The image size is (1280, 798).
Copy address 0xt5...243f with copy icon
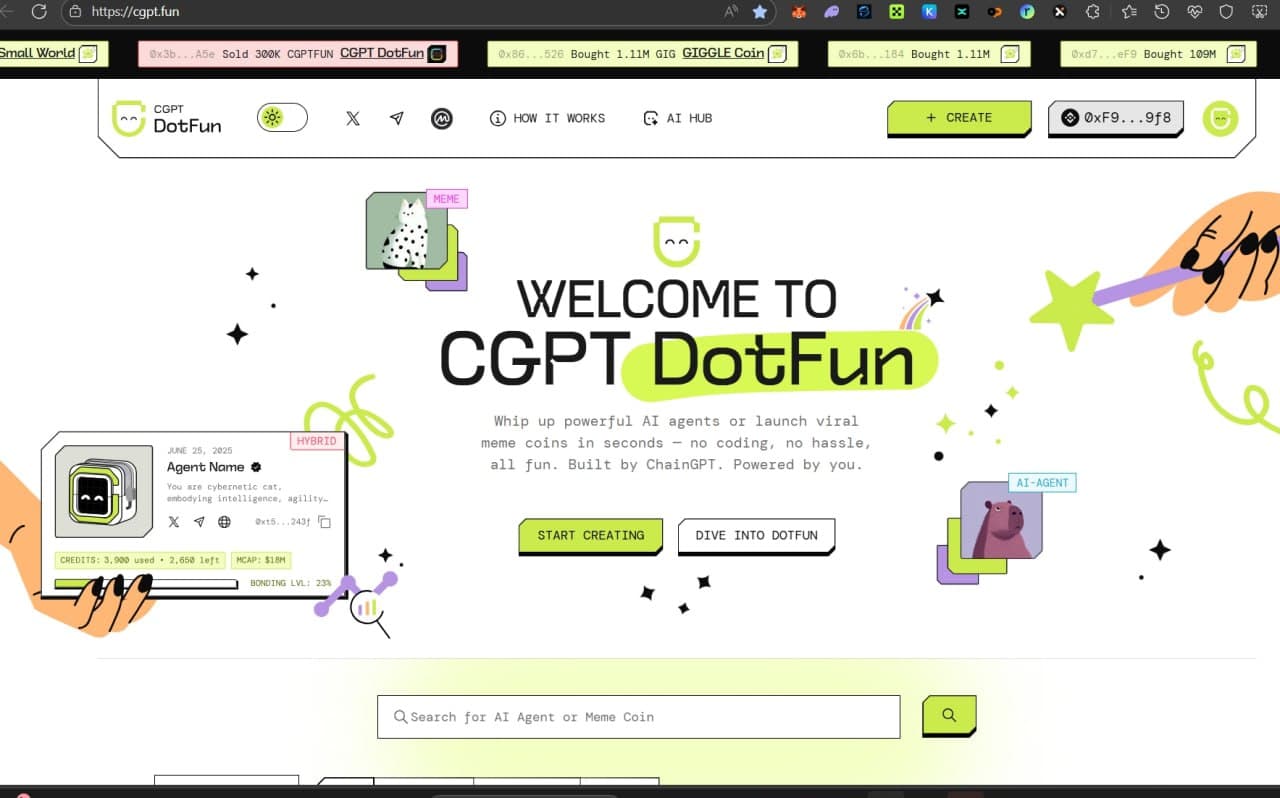324,522
